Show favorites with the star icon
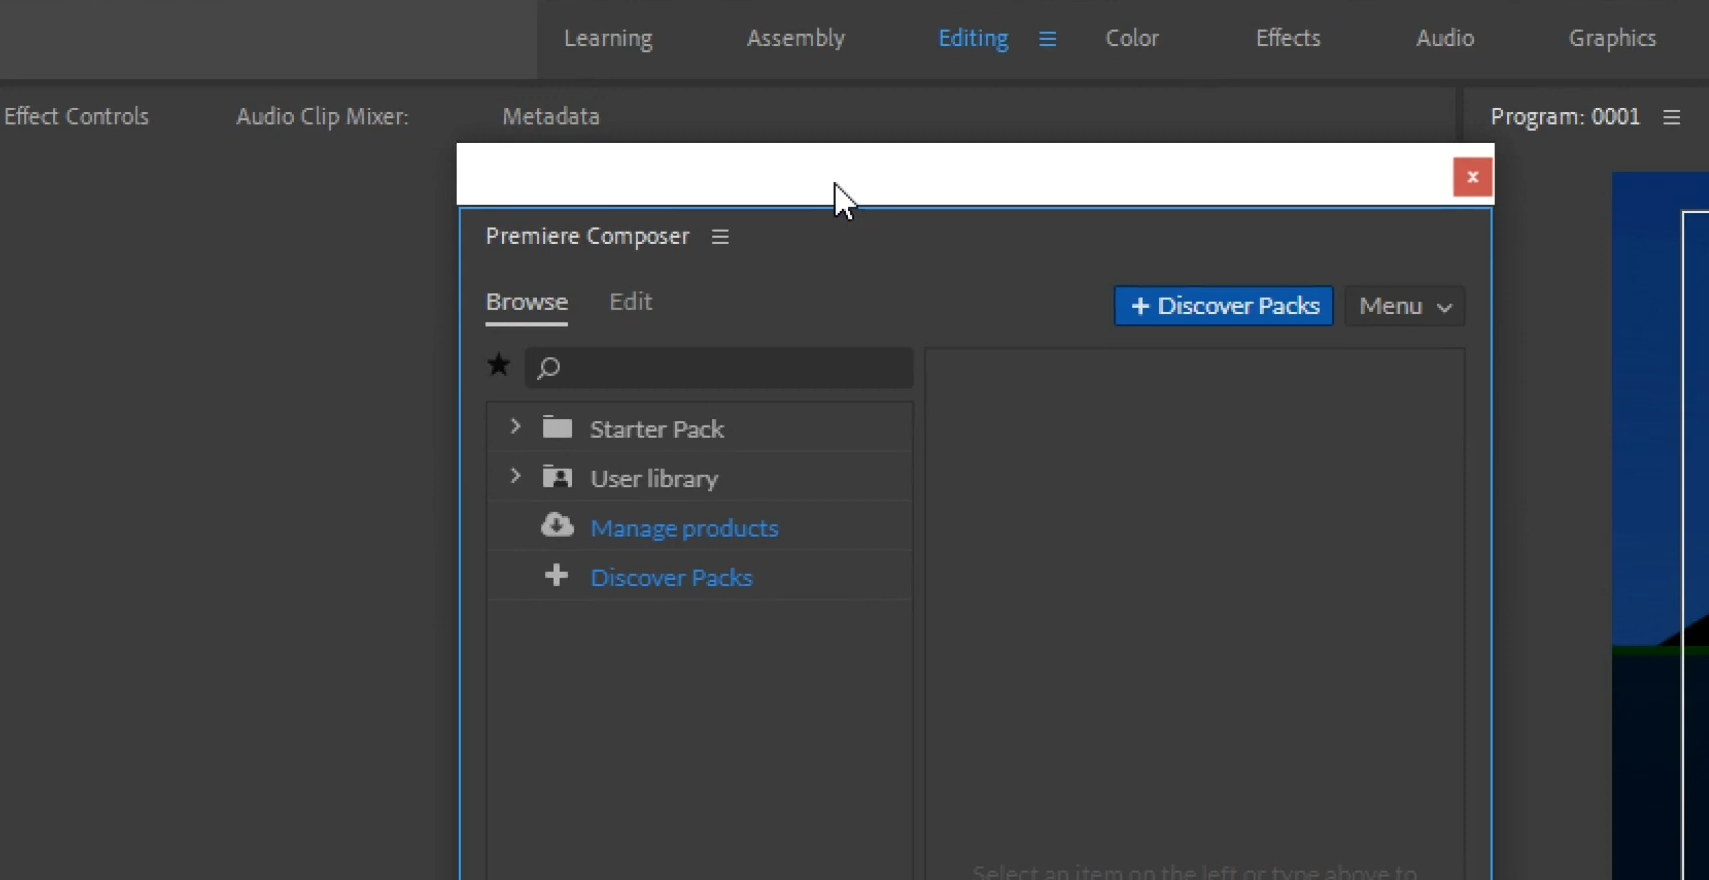The image size is (1709, 880). click(498, 365)
